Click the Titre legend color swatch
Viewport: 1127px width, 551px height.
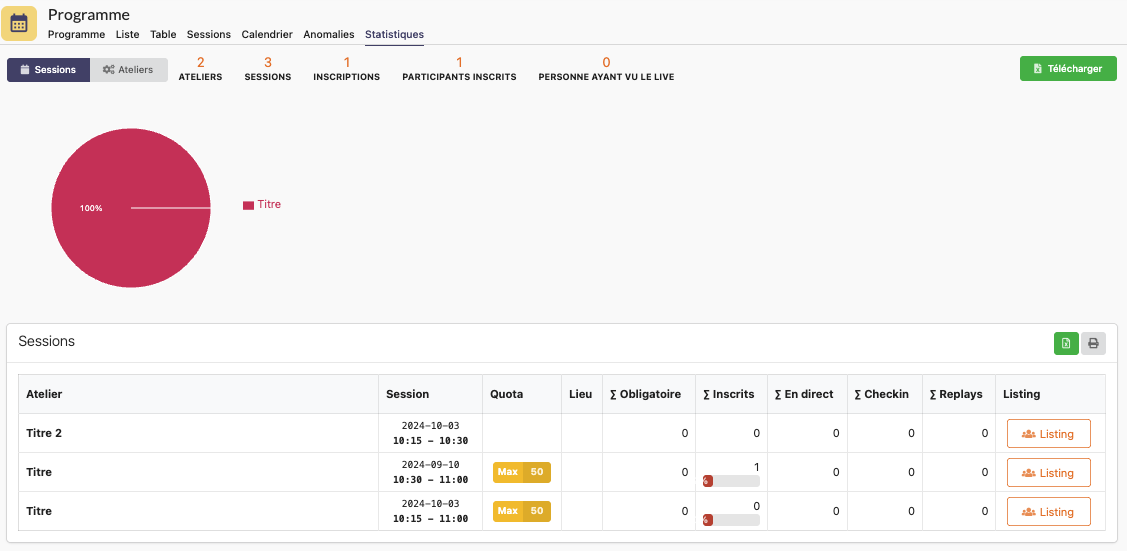(x=248, y=205)
